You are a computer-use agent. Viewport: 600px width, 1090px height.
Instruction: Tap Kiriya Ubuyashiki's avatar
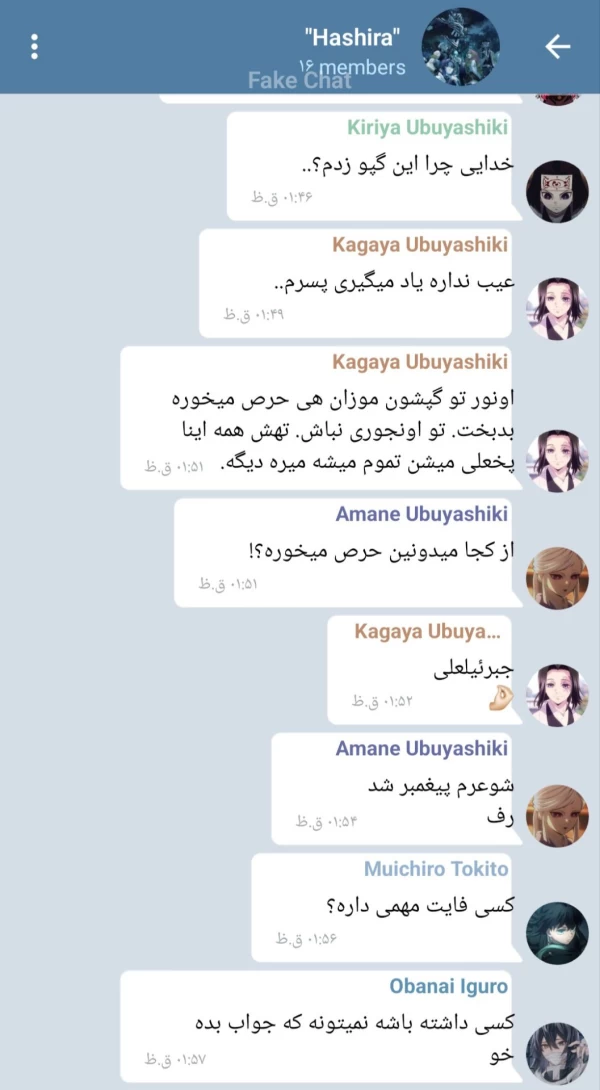[557, 191]
